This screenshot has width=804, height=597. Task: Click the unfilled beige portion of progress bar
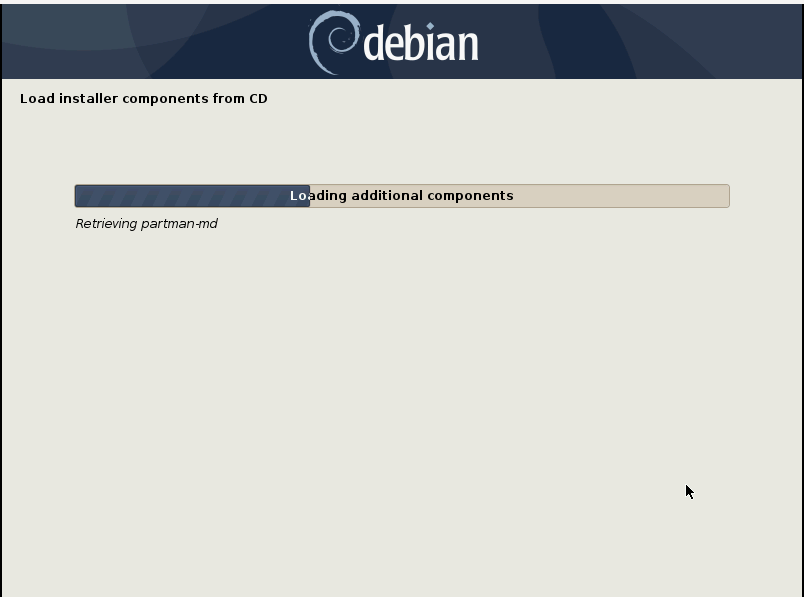point(519,196)
